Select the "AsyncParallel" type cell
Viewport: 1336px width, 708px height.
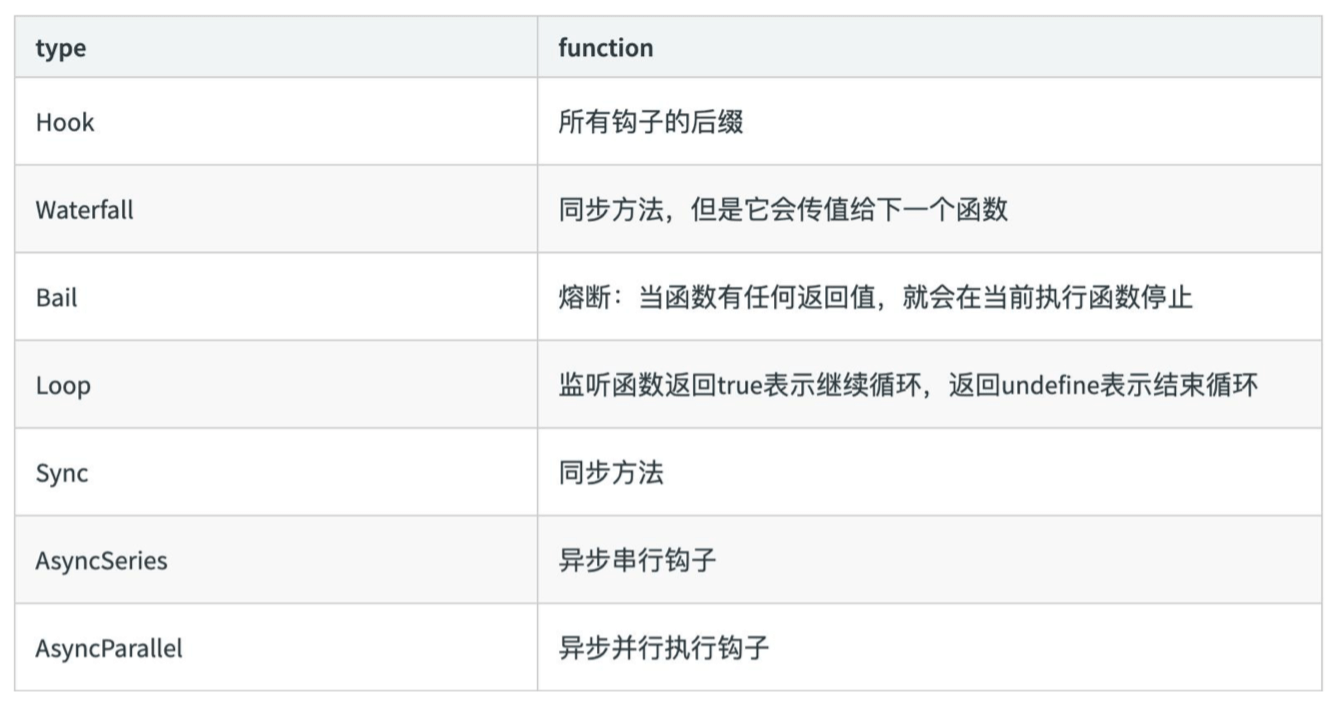click(x=109, y=648)
